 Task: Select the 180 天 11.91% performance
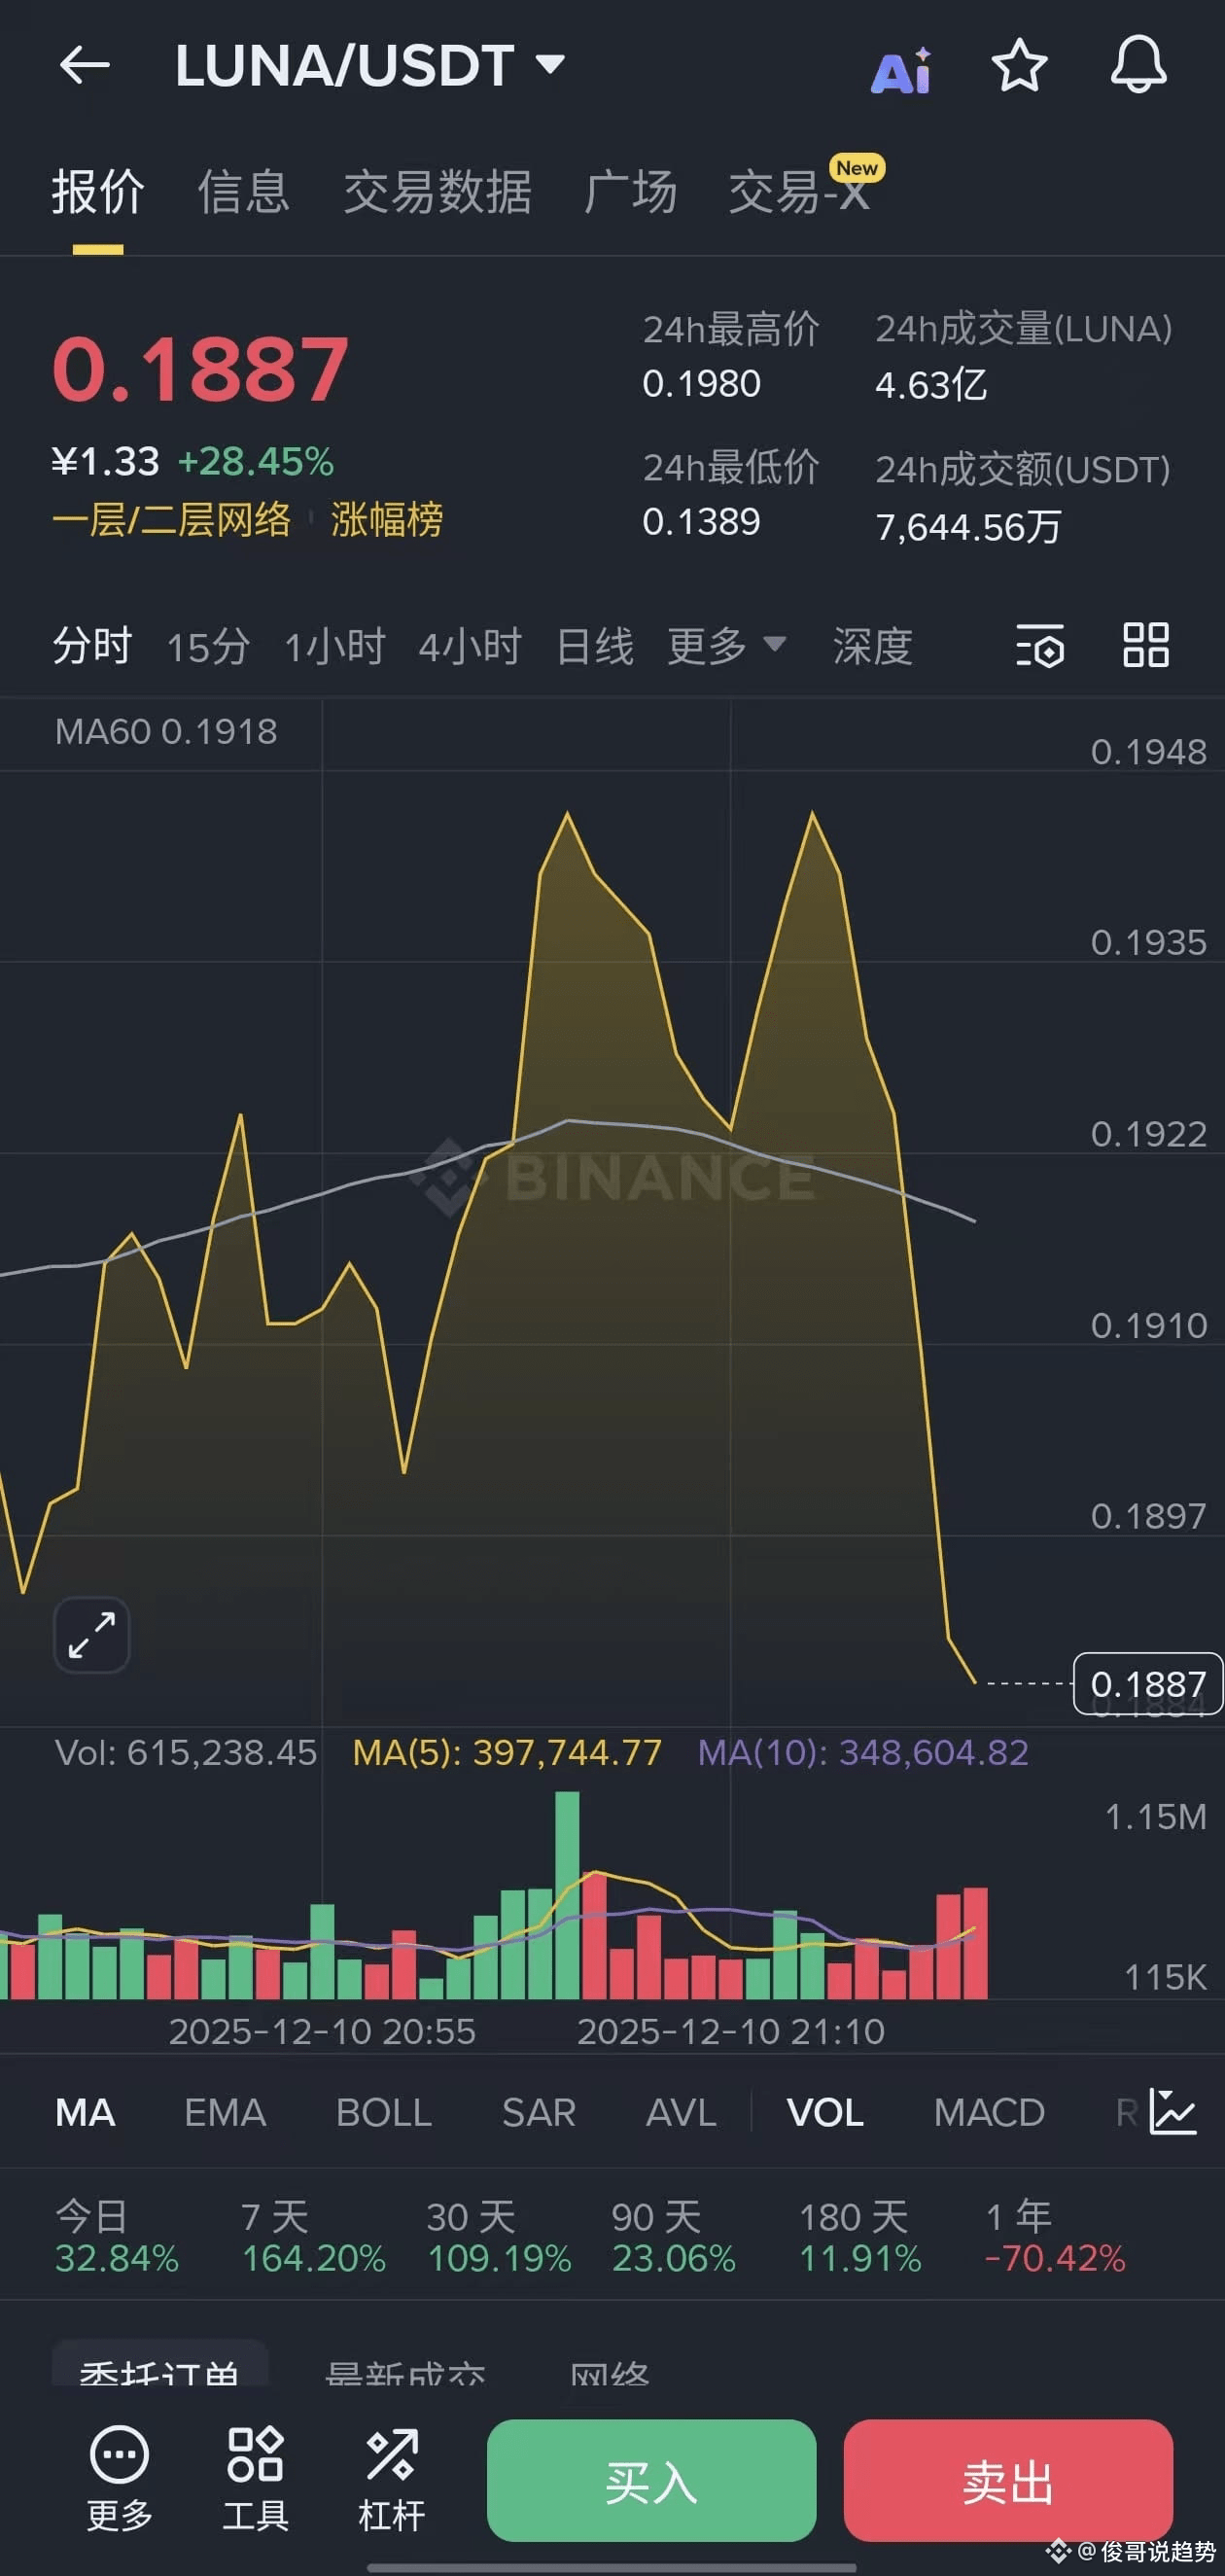coord(860,2236)
